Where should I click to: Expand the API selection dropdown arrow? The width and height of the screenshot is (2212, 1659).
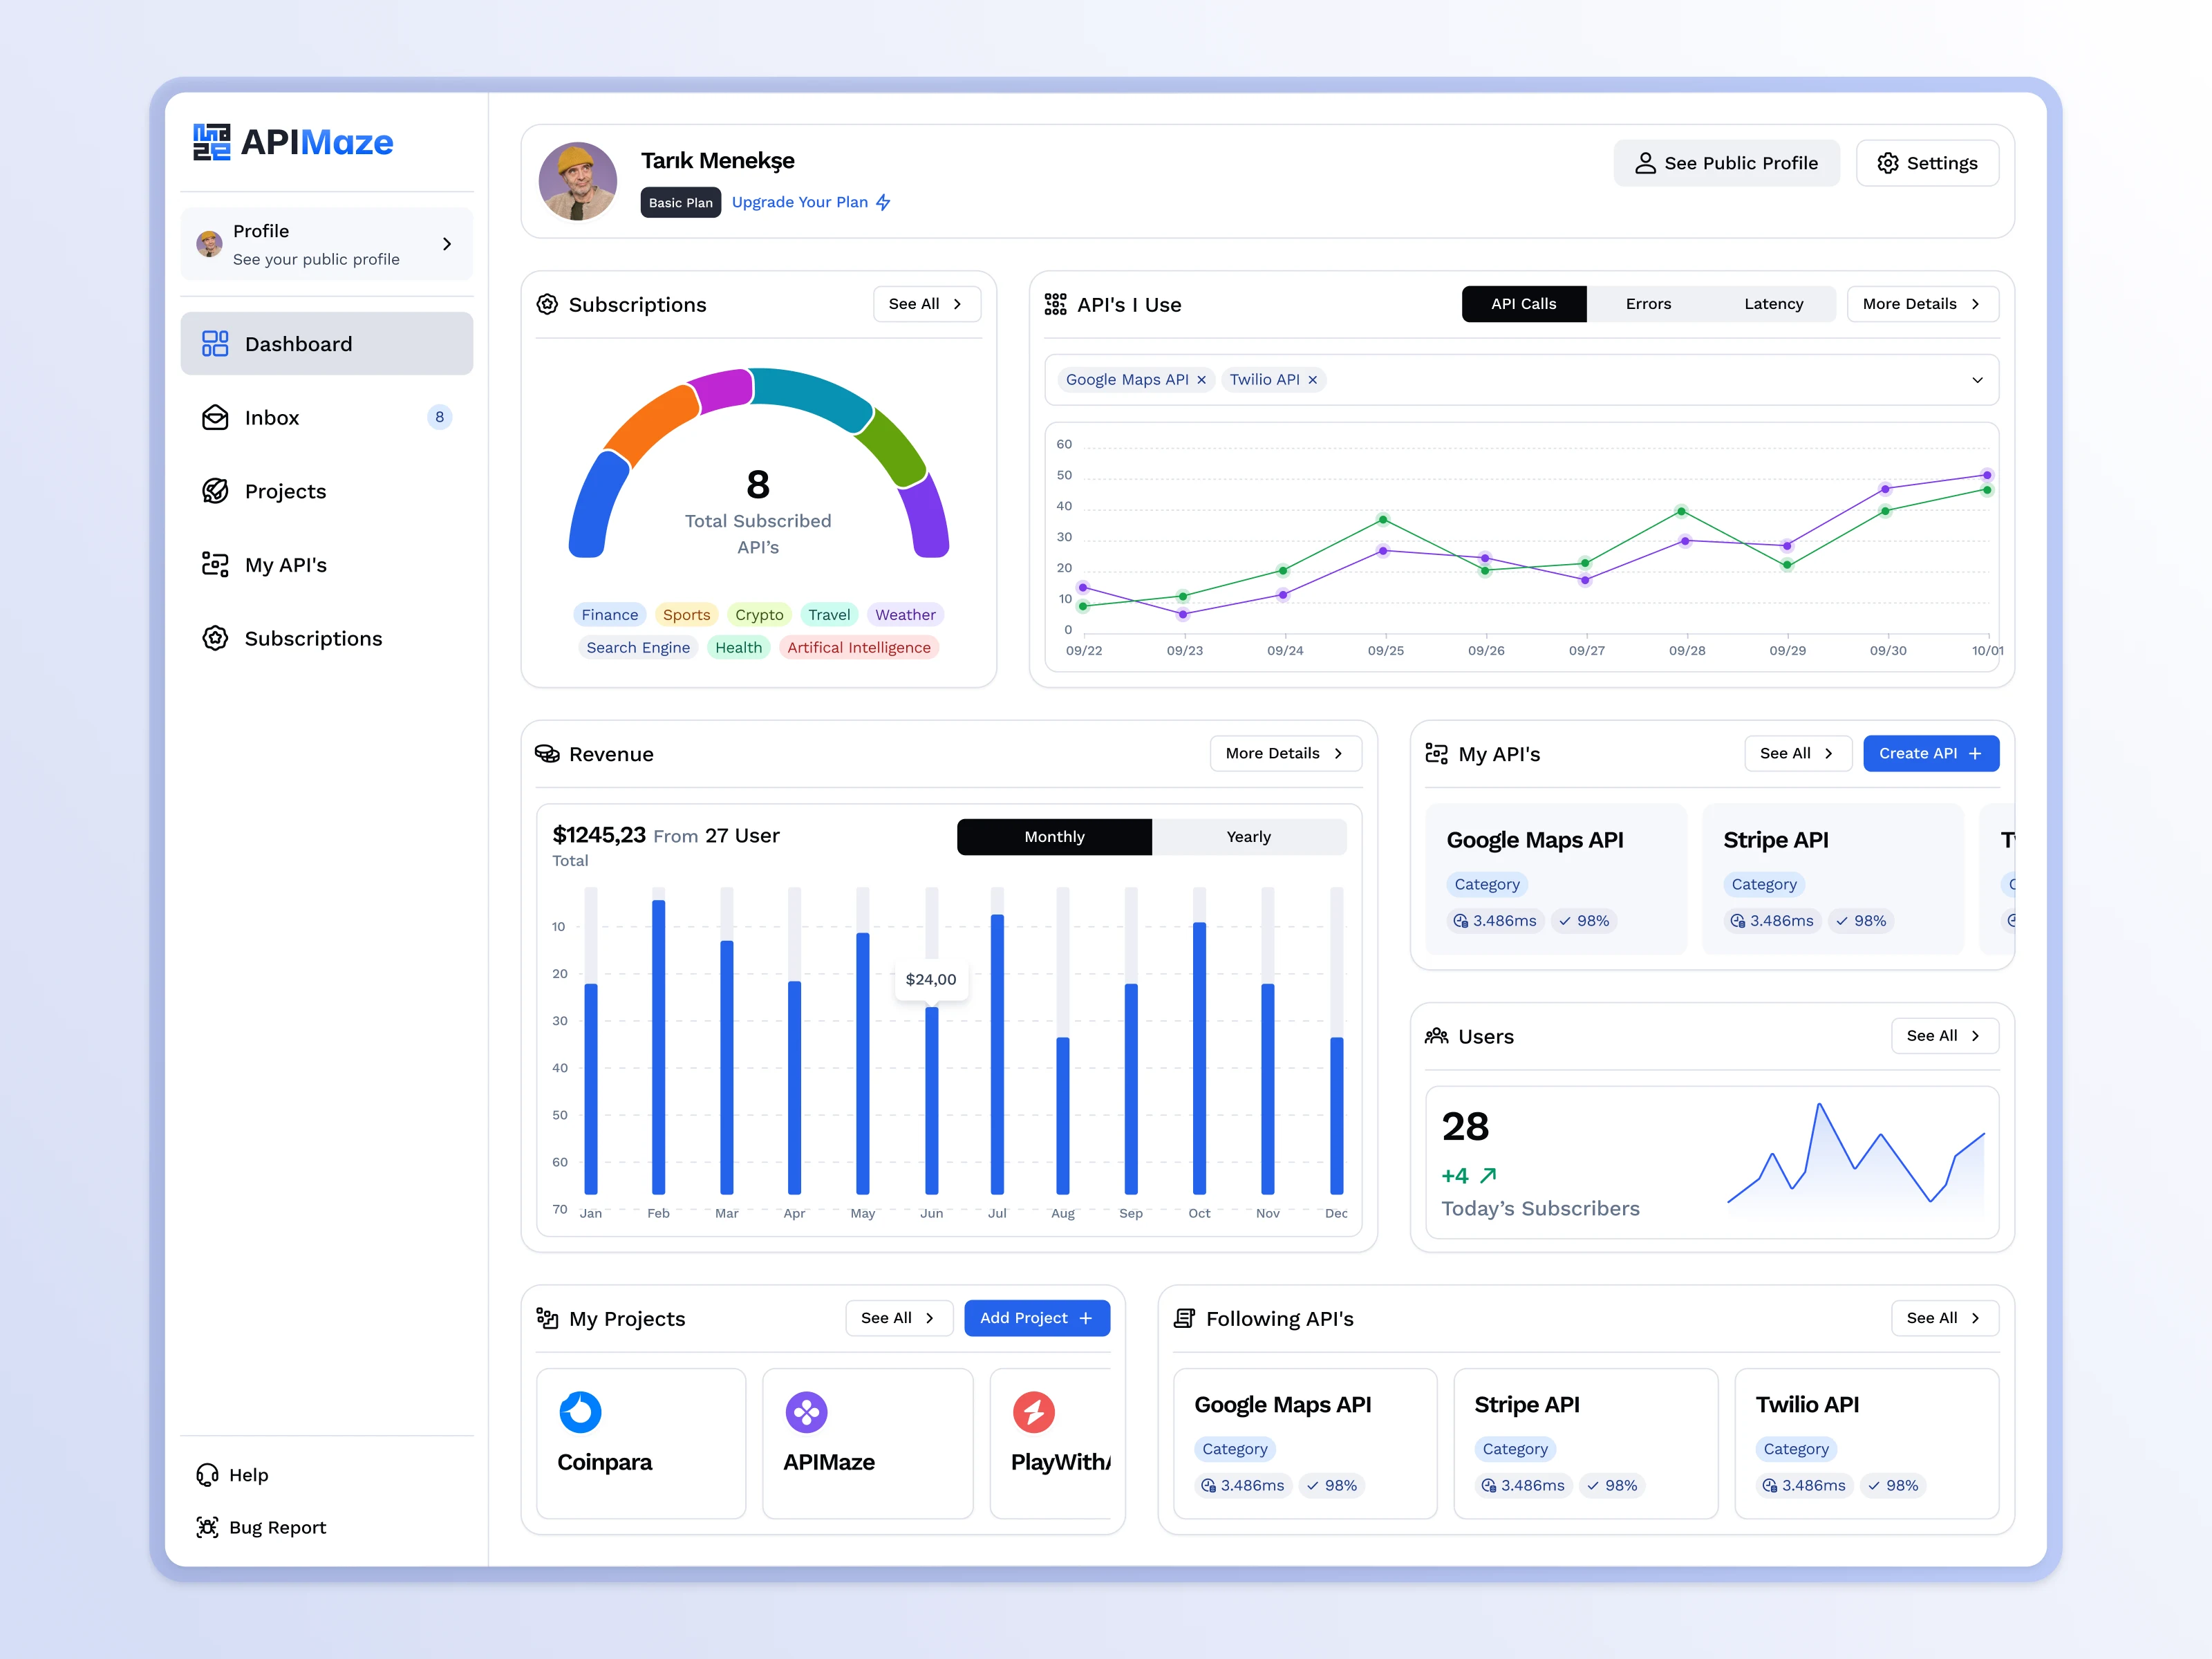click(x=1976, y=380)
